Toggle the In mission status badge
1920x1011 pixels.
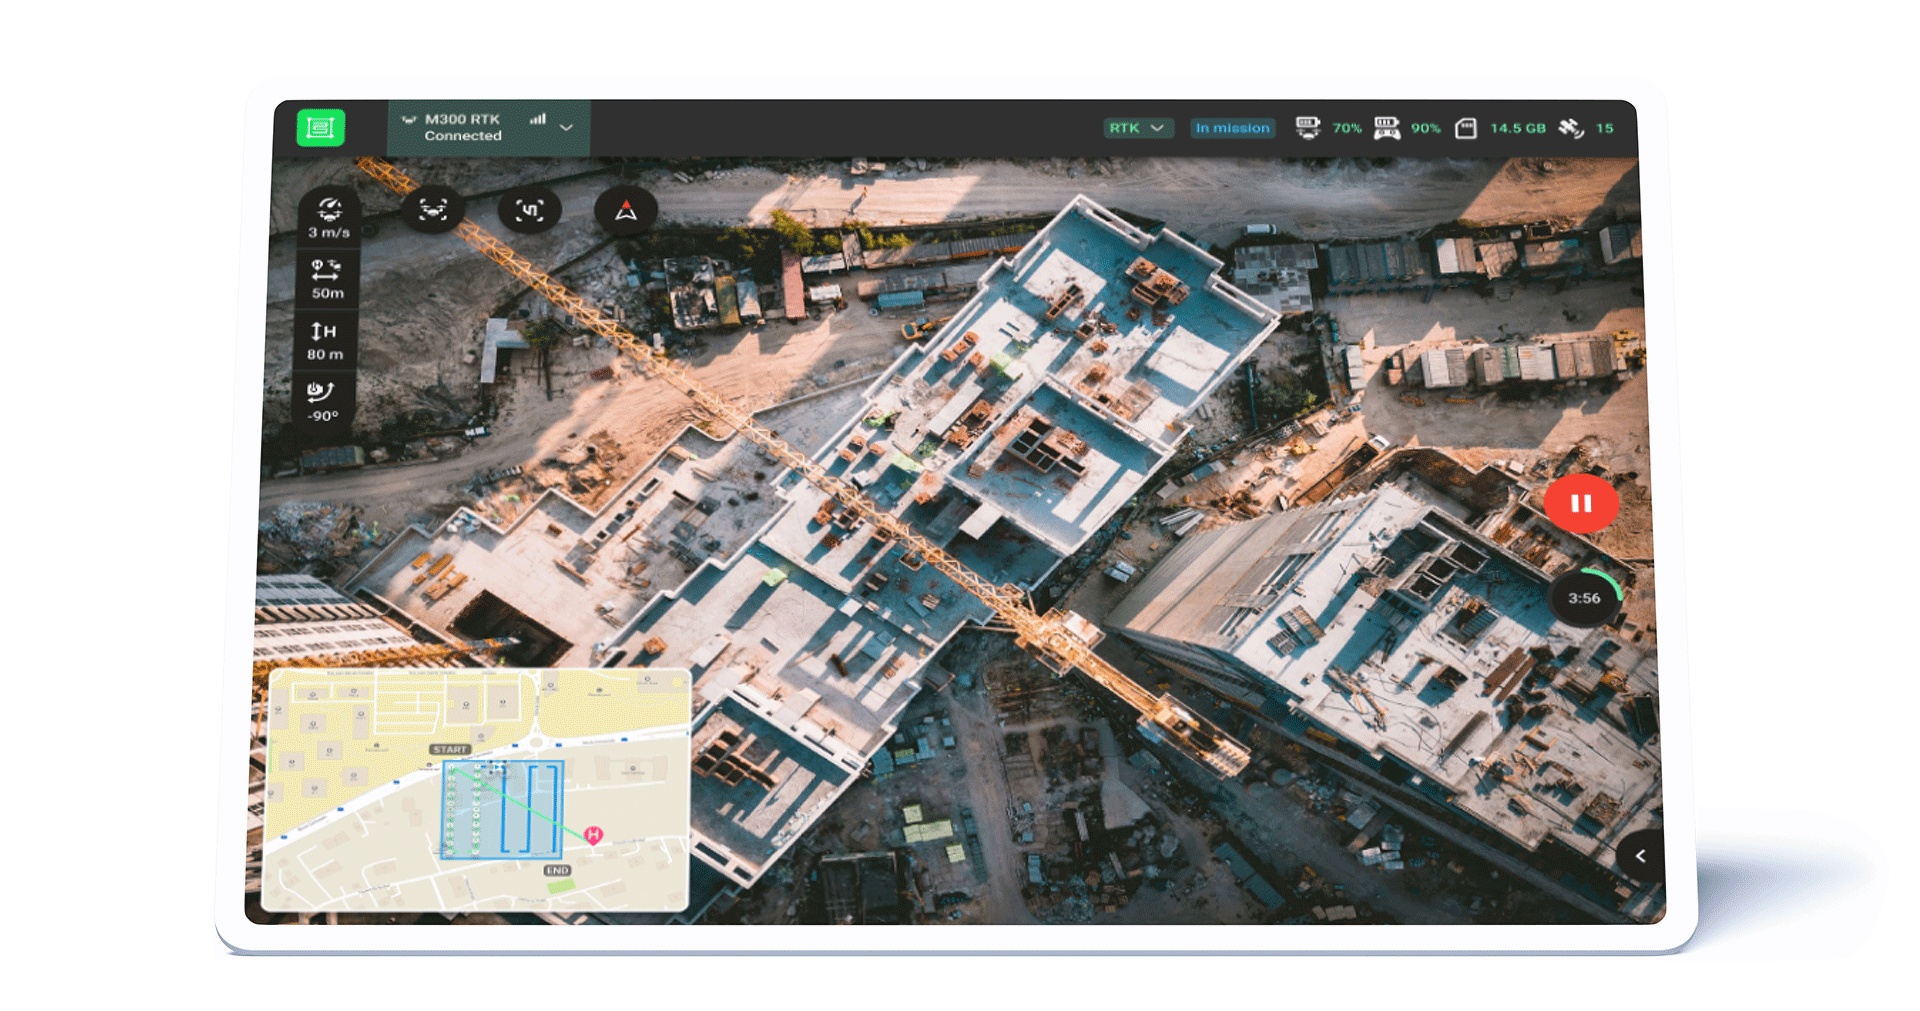point(1233,127)
